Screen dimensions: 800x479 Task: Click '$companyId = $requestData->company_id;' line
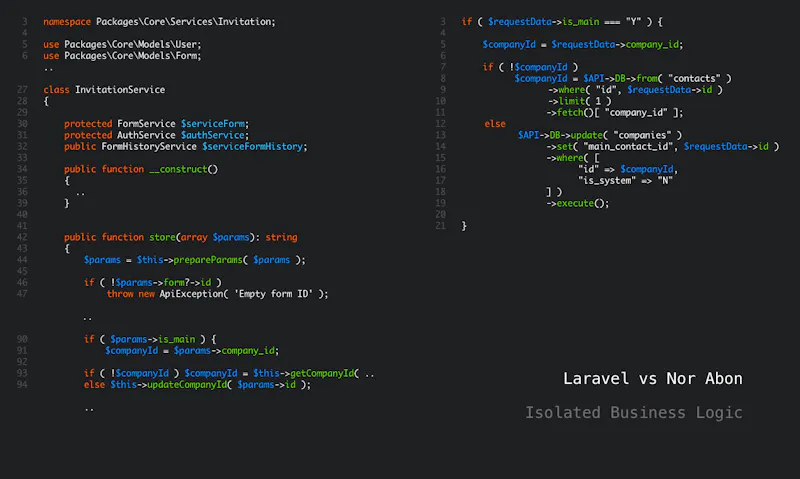(x=583, y=44)
